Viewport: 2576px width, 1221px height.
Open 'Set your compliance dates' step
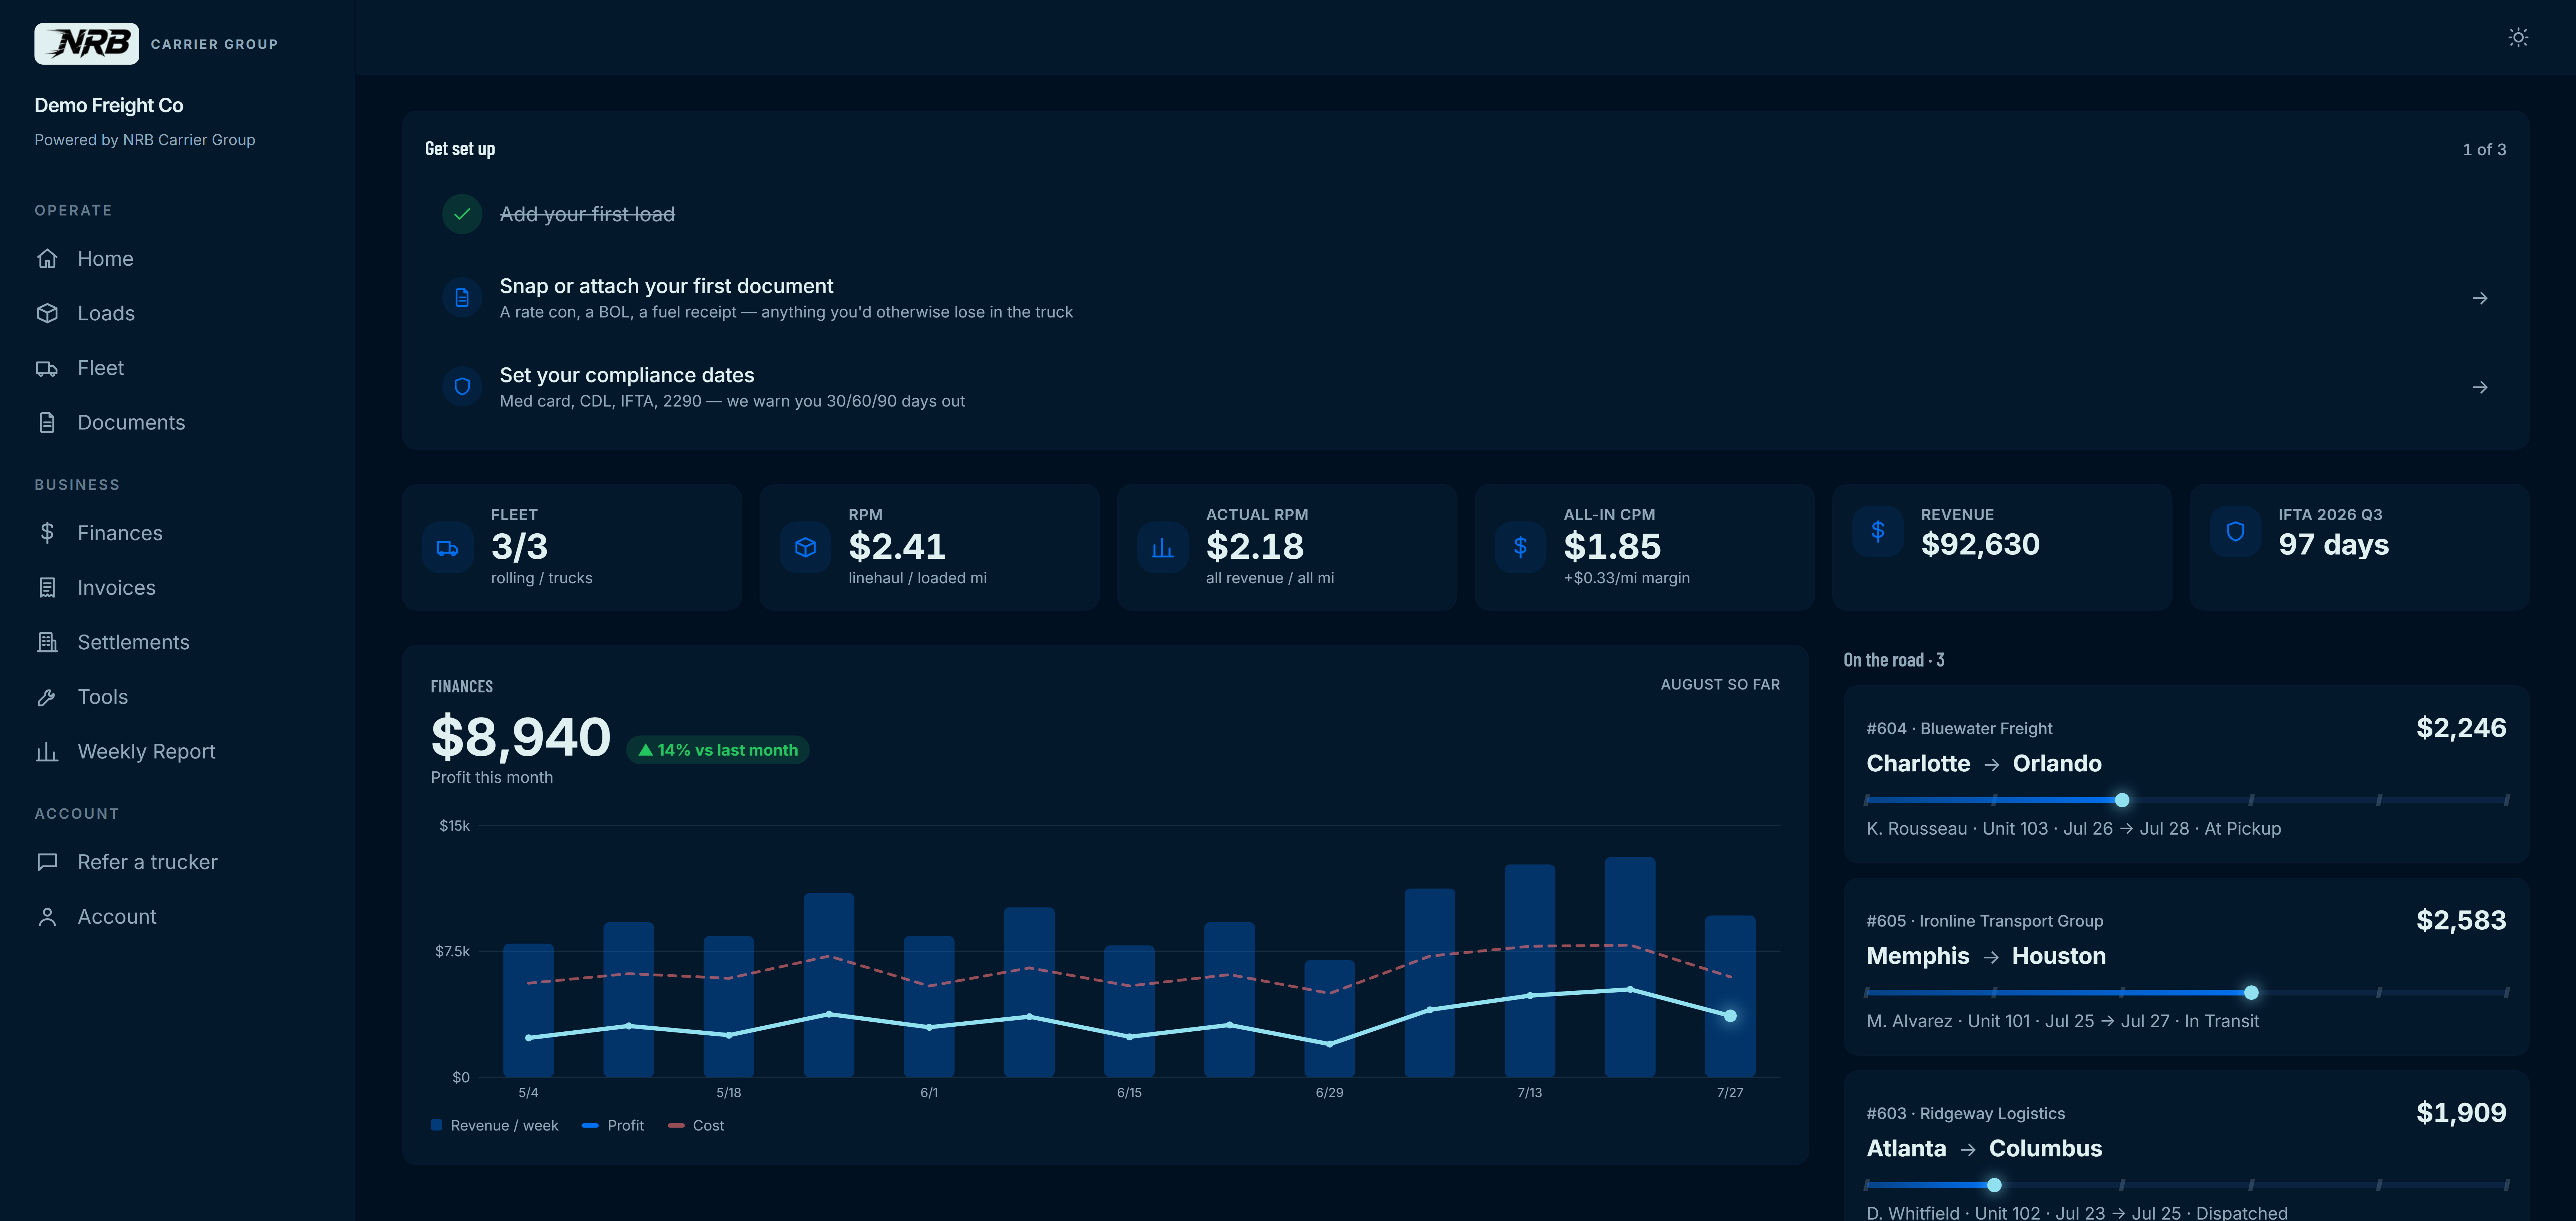[1465, 387]
